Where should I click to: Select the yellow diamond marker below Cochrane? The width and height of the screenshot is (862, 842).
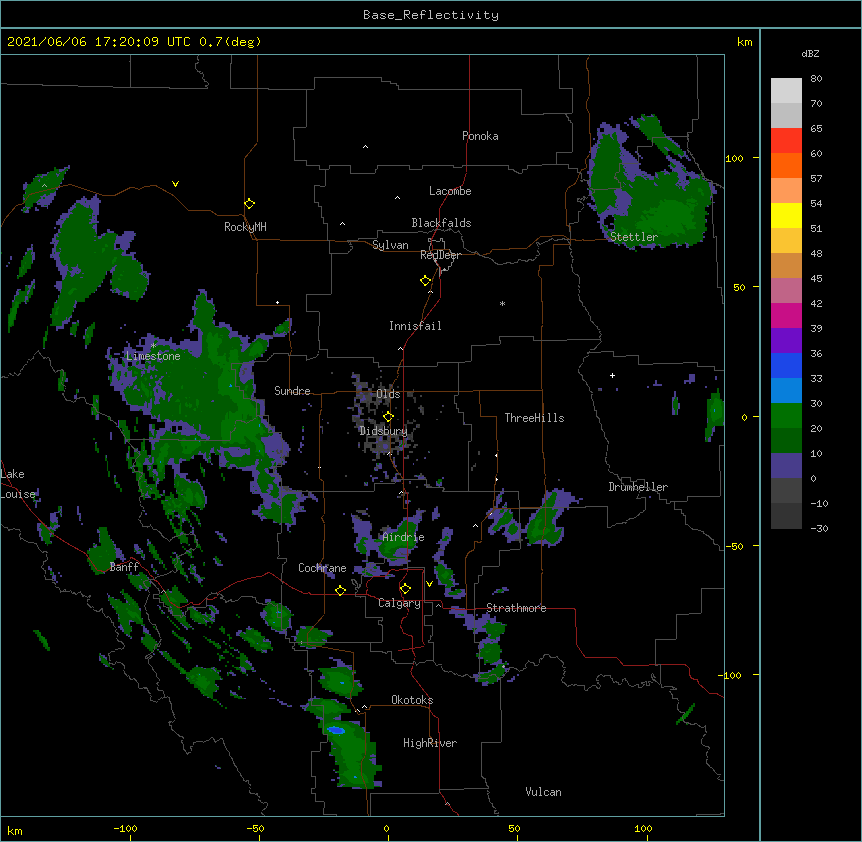pos(340,590)
